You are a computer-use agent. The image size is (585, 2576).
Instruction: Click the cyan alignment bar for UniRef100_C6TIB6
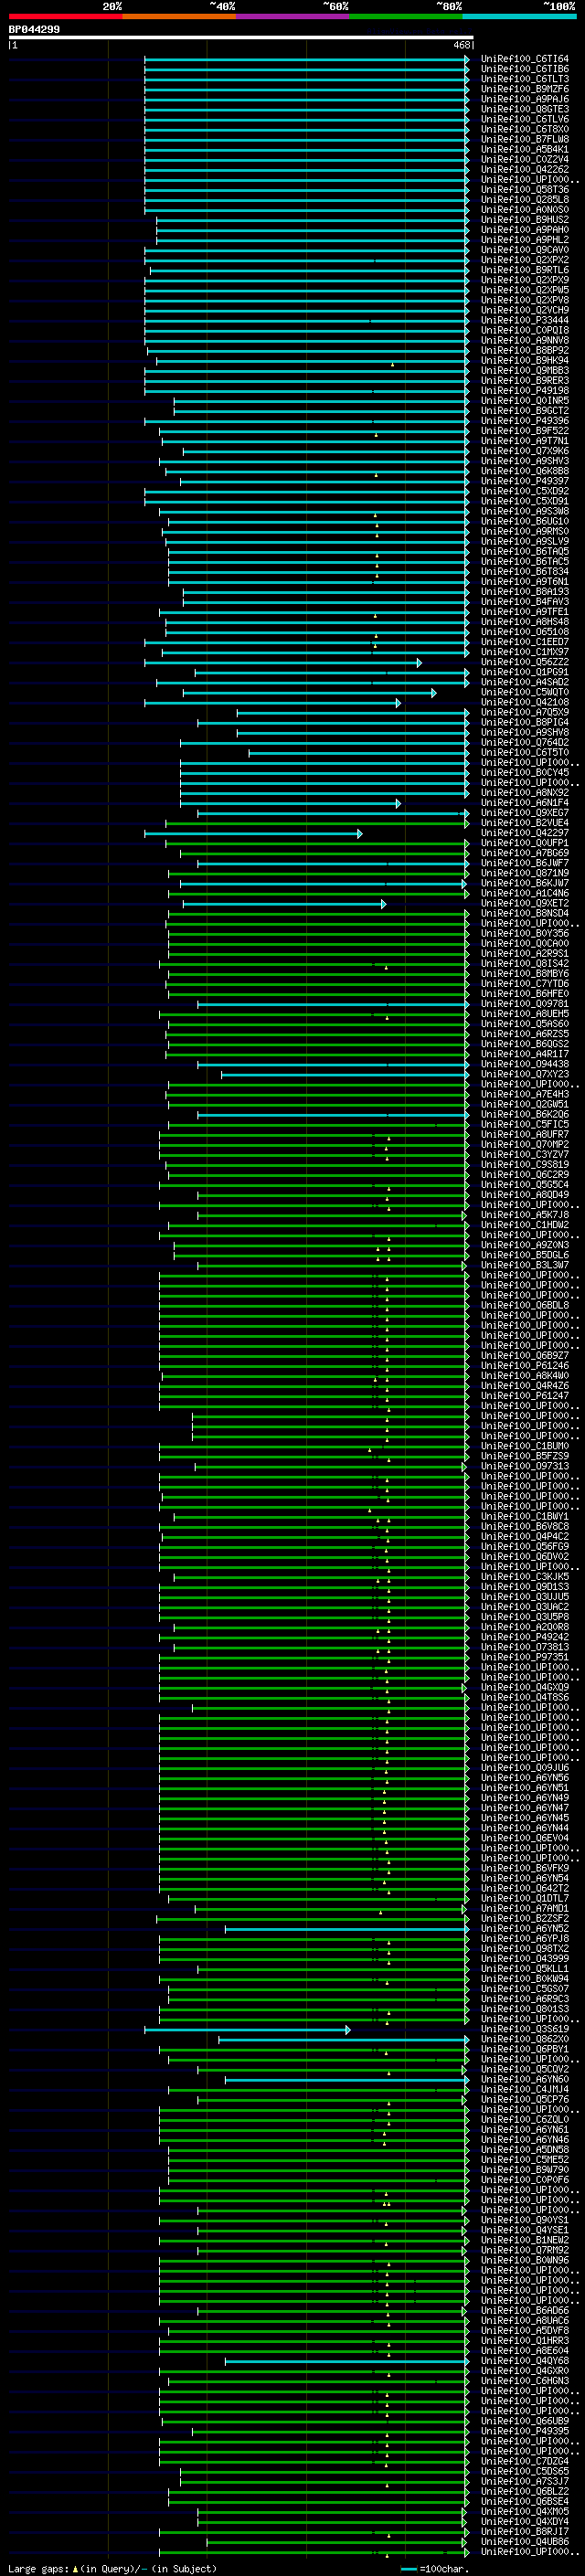(306, 70)
